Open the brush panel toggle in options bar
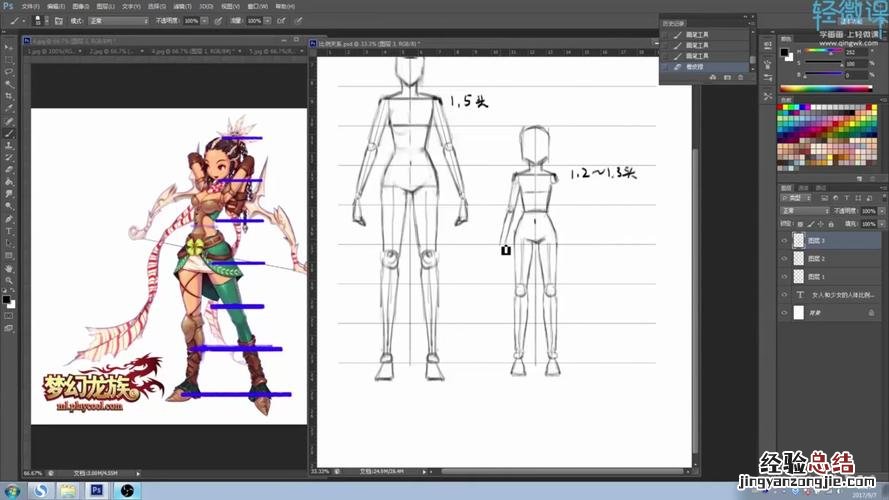This screenshot has width=889, height=500. tap(58, 20)
